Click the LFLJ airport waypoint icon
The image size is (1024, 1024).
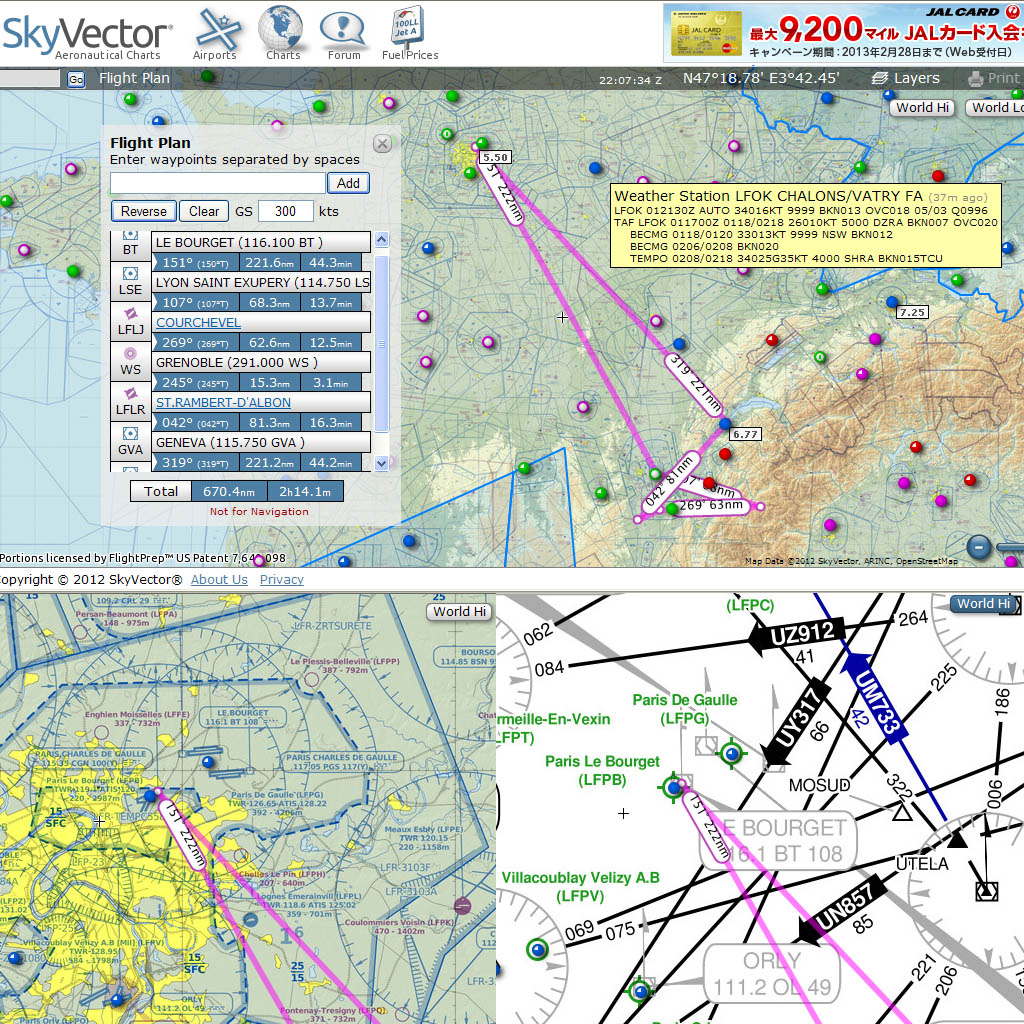131,313
